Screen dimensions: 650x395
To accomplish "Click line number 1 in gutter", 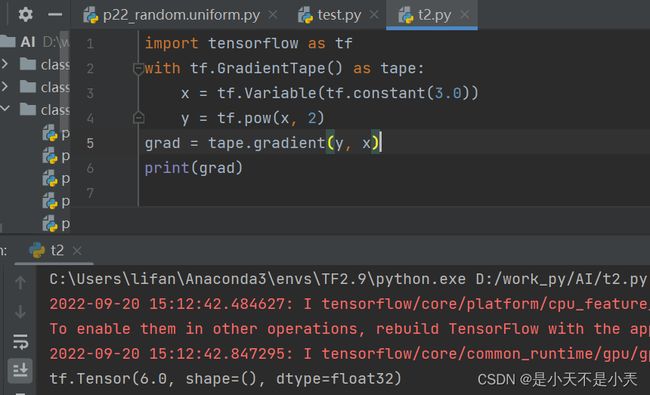I will coord(90,44).
